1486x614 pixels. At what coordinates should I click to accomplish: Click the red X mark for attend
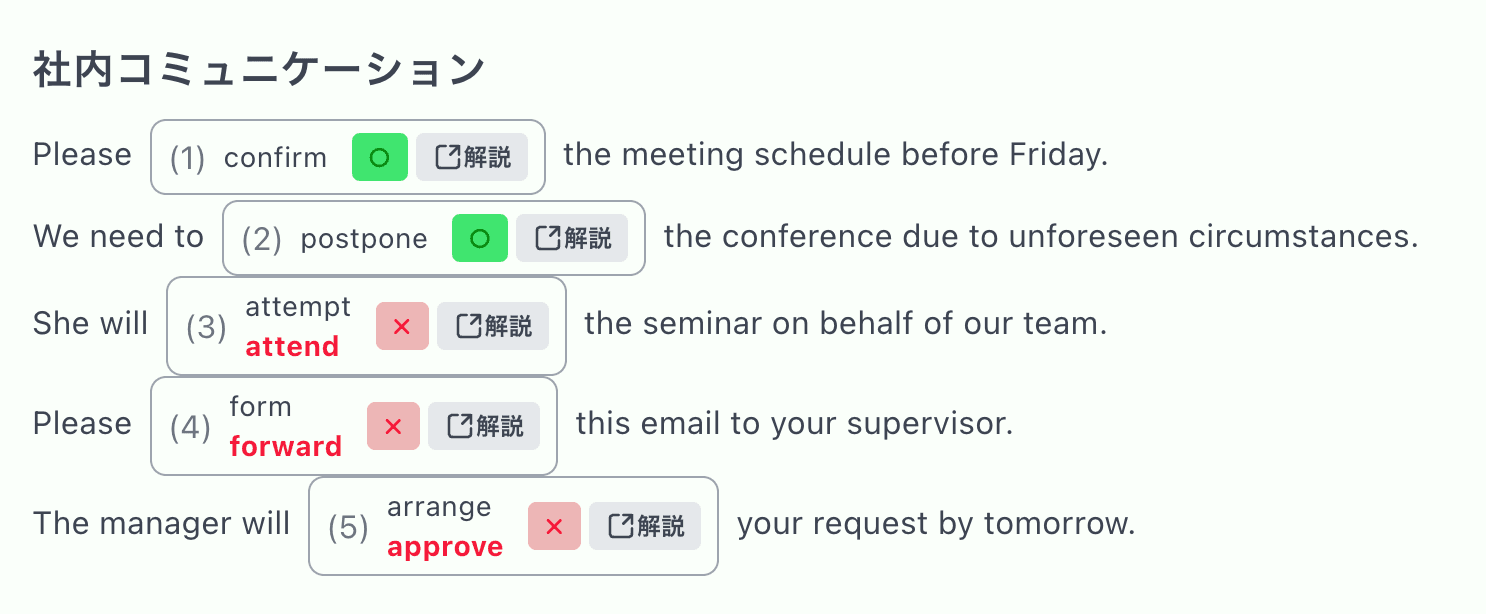pos(402,326)
